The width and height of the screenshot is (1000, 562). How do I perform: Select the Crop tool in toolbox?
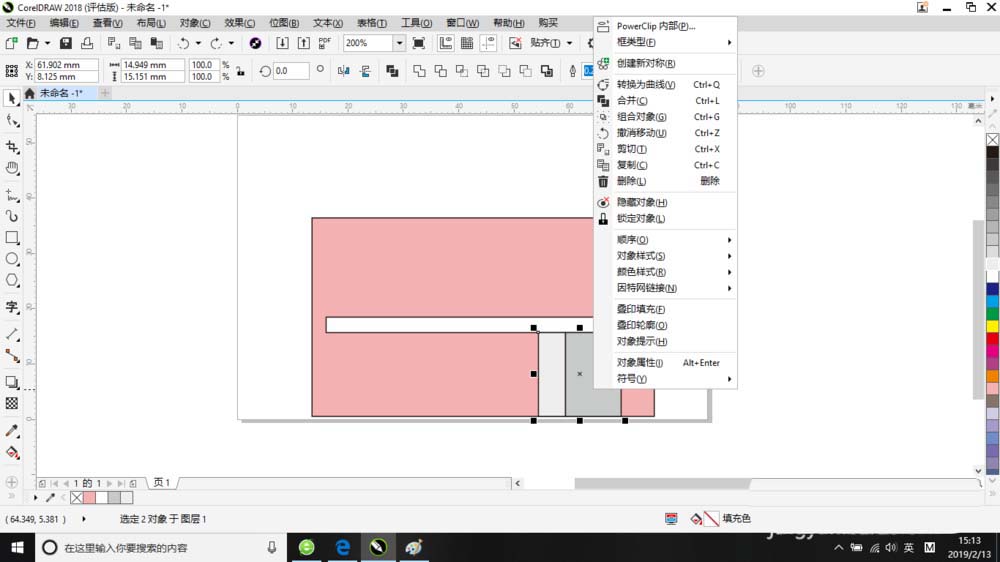(x=12, y=147)
